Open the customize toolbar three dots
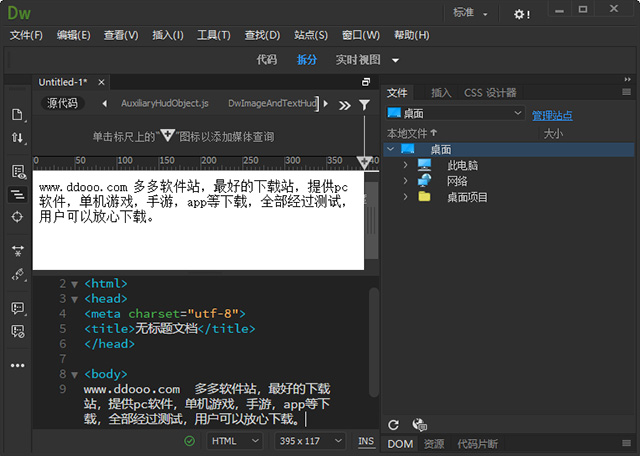 point(18,365)
